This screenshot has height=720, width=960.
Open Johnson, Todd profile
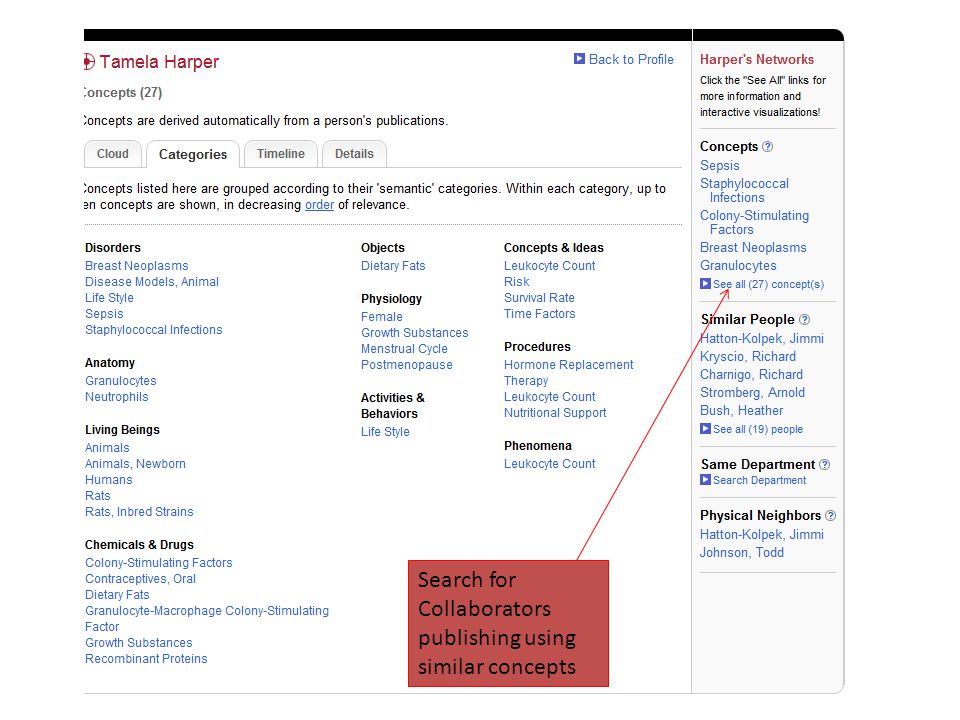click(741, 552)
